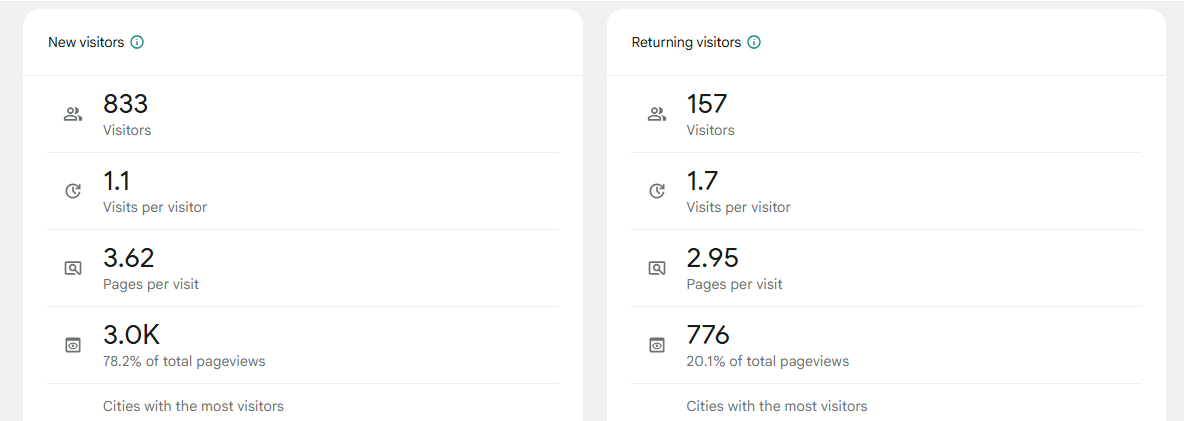The height and width of the screenshot is (421, 1184).
Task: Click the people icon next to 833 Visitors
Action: (x=73, y=114)
